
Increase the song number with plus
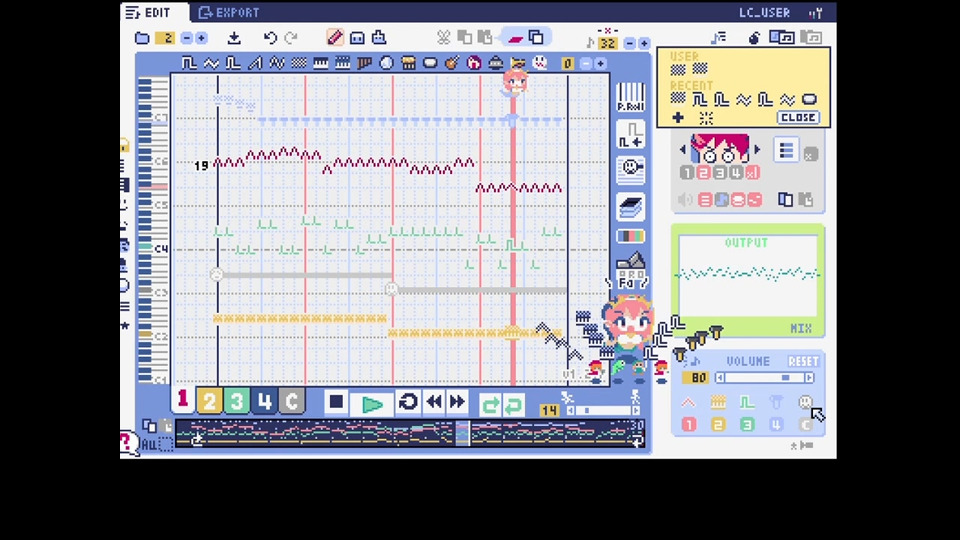[x=201, y=38]
